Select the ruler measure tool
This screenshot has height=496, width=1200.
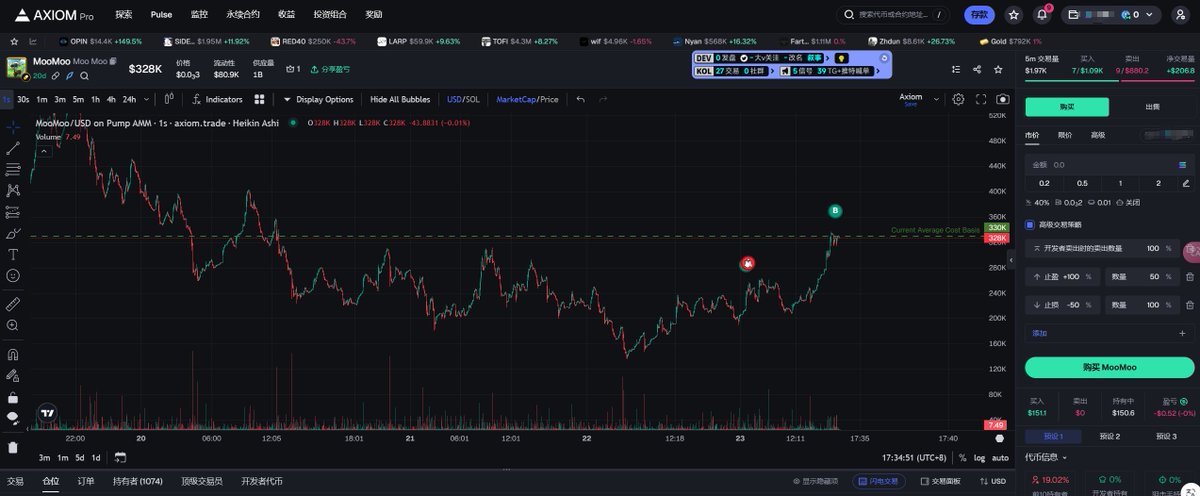pyautogui.click(x=13, y=303)
